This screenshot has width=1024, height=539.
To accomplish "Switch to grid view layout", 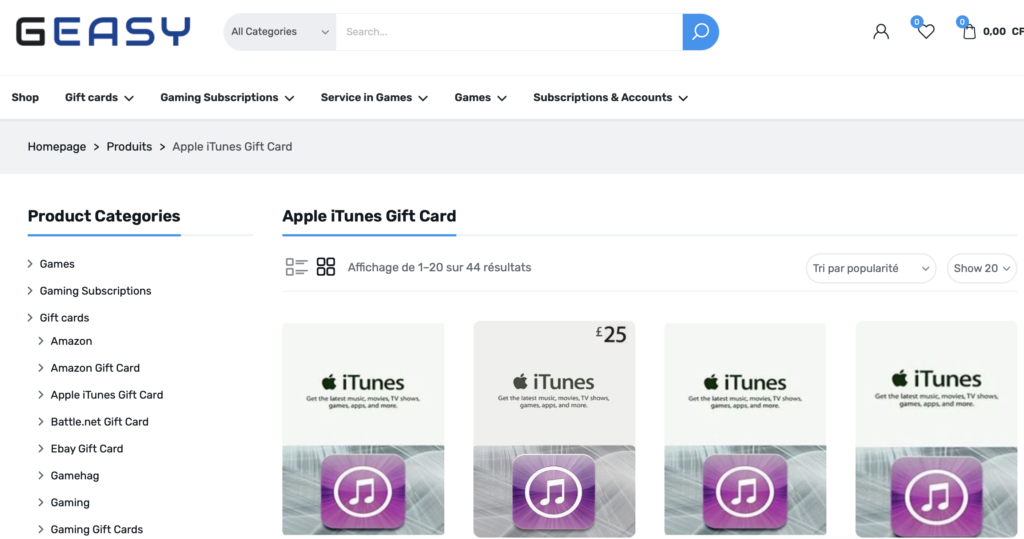I will click(326, 267).
